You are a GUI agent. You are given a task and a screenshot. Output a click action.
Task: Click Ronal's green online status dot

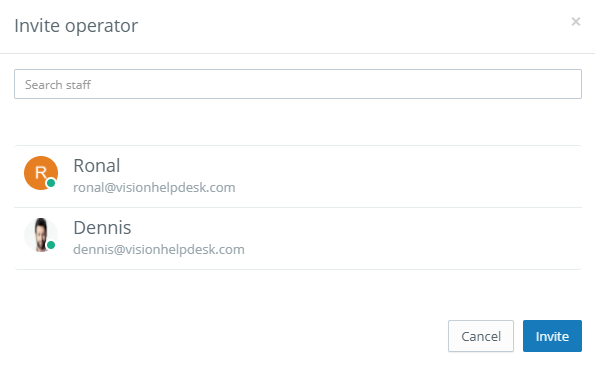point(51,183)
